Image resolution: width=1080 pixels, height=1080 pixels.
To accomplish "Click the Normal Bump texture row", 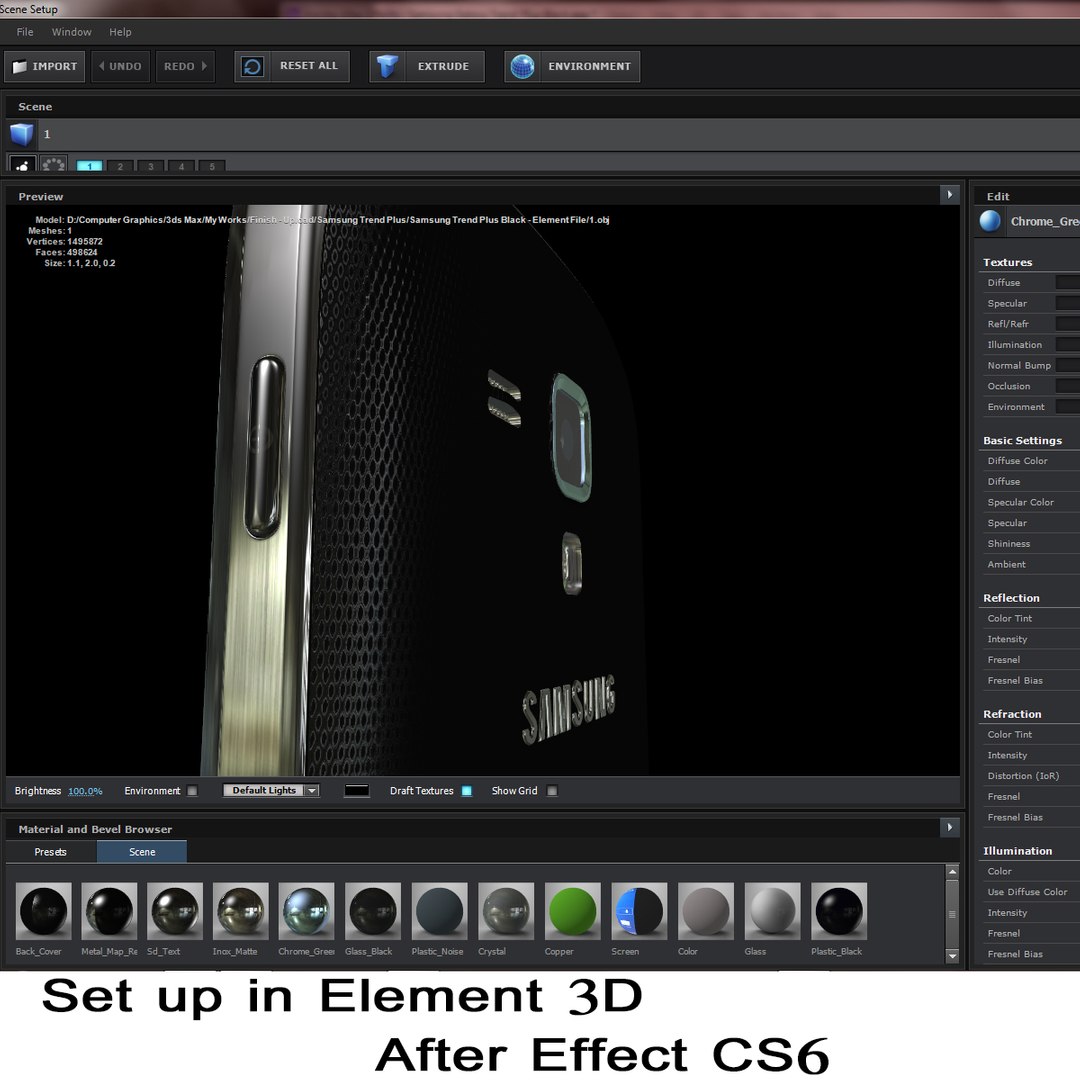I will click(x=1029, y=365).
